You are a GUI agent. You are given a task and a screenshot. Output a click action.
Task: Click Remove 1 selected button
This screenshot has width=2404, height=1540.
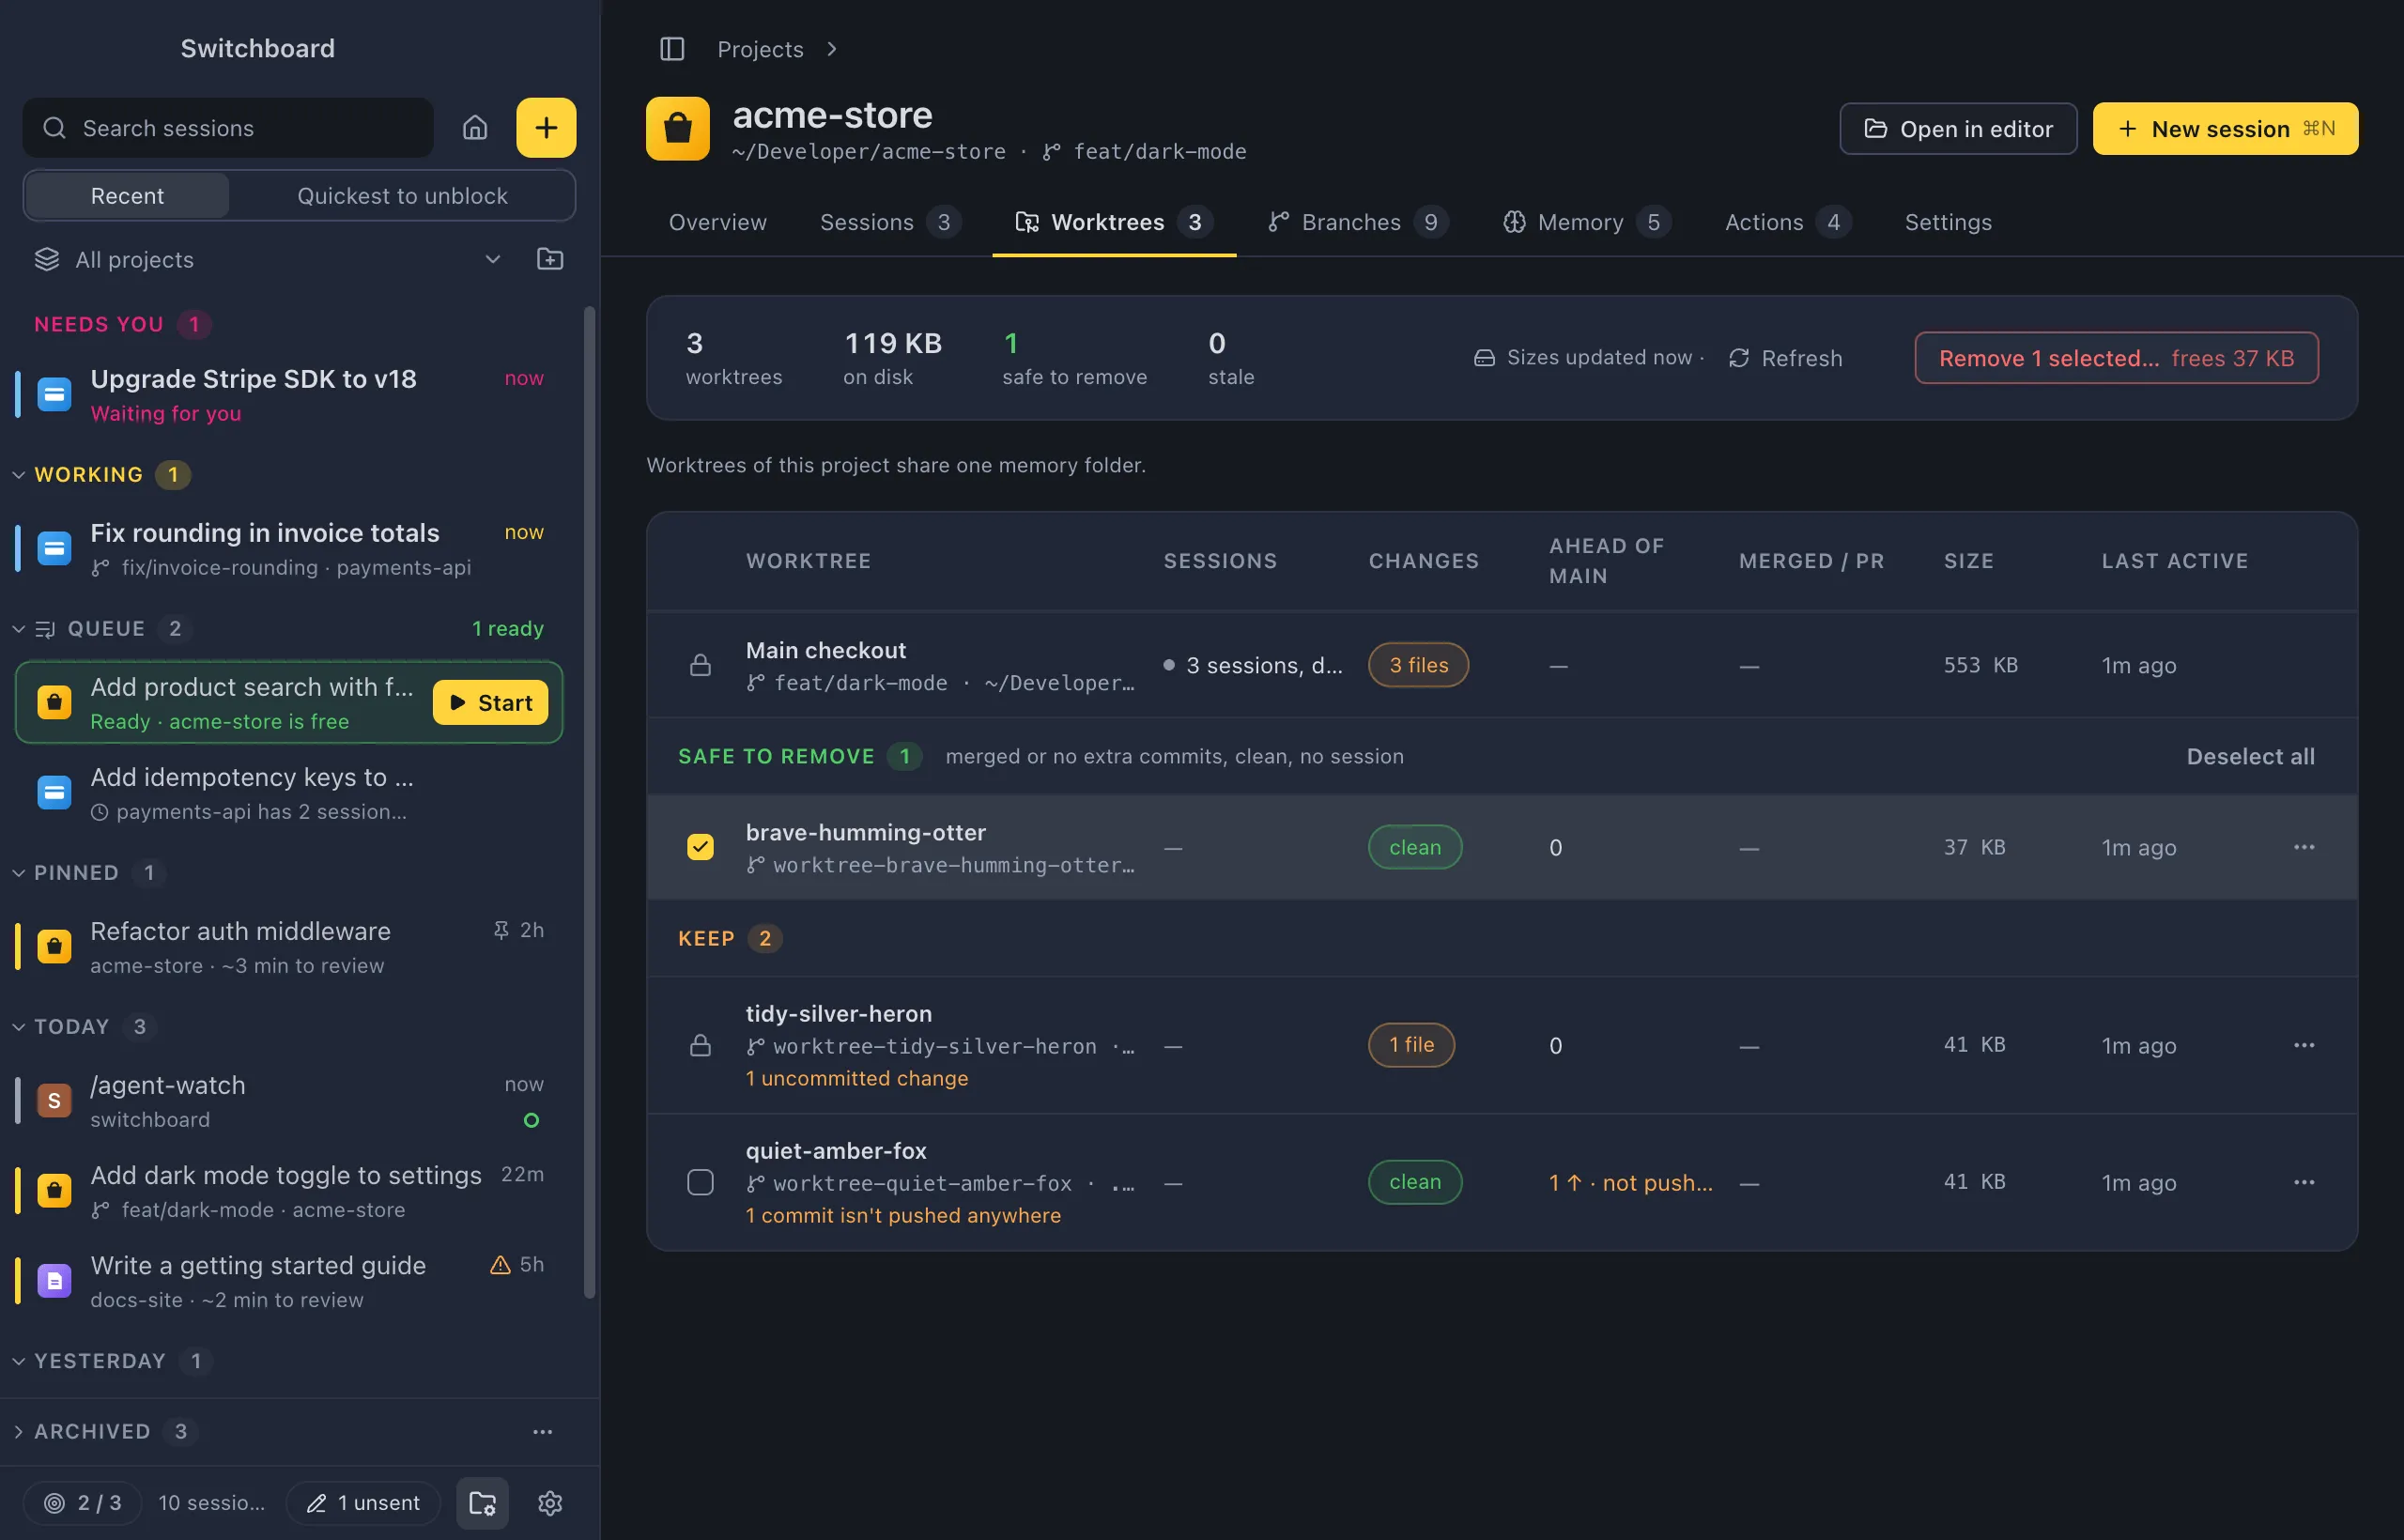point(2116,358)
